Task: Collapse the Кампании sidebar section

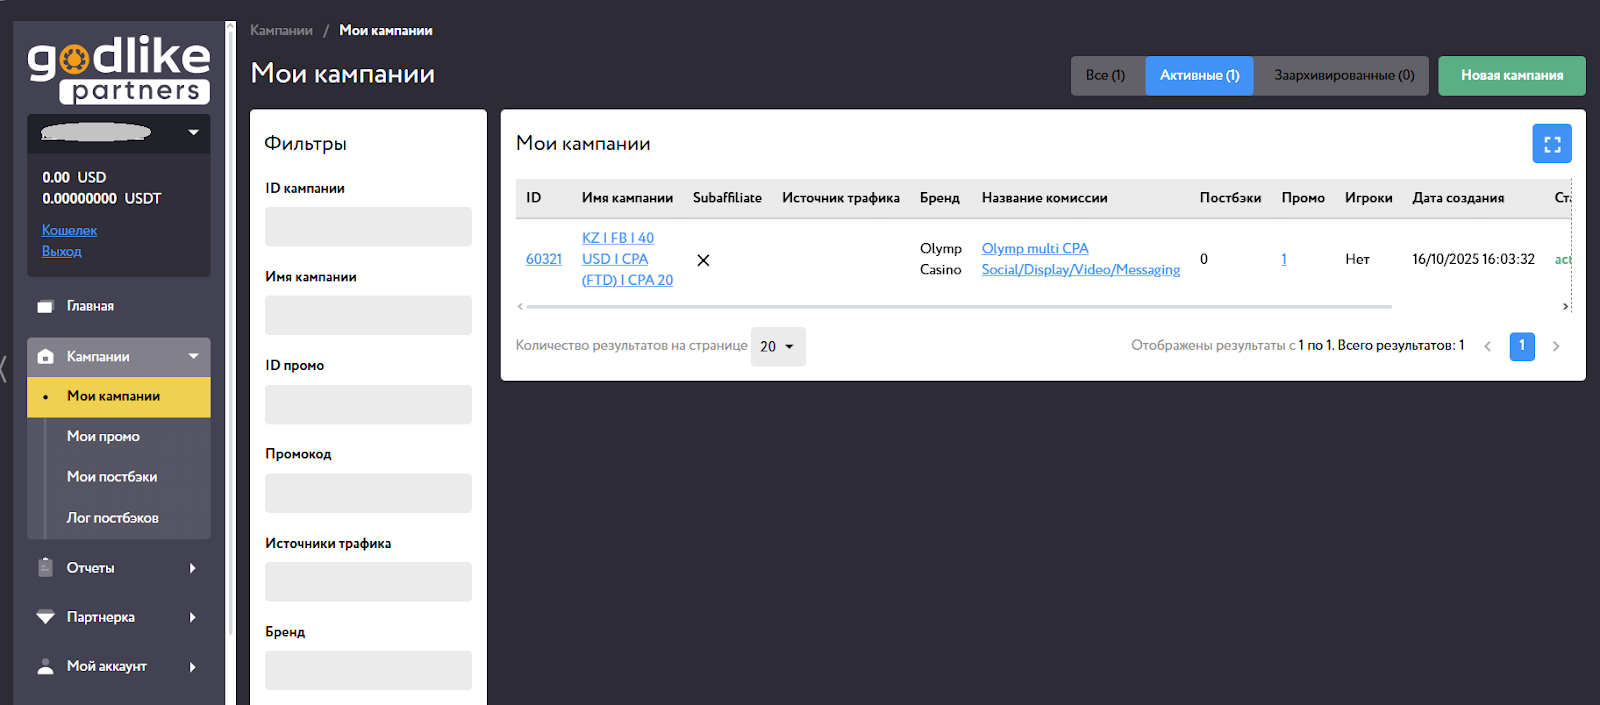Action: click(x=193, y=356)
